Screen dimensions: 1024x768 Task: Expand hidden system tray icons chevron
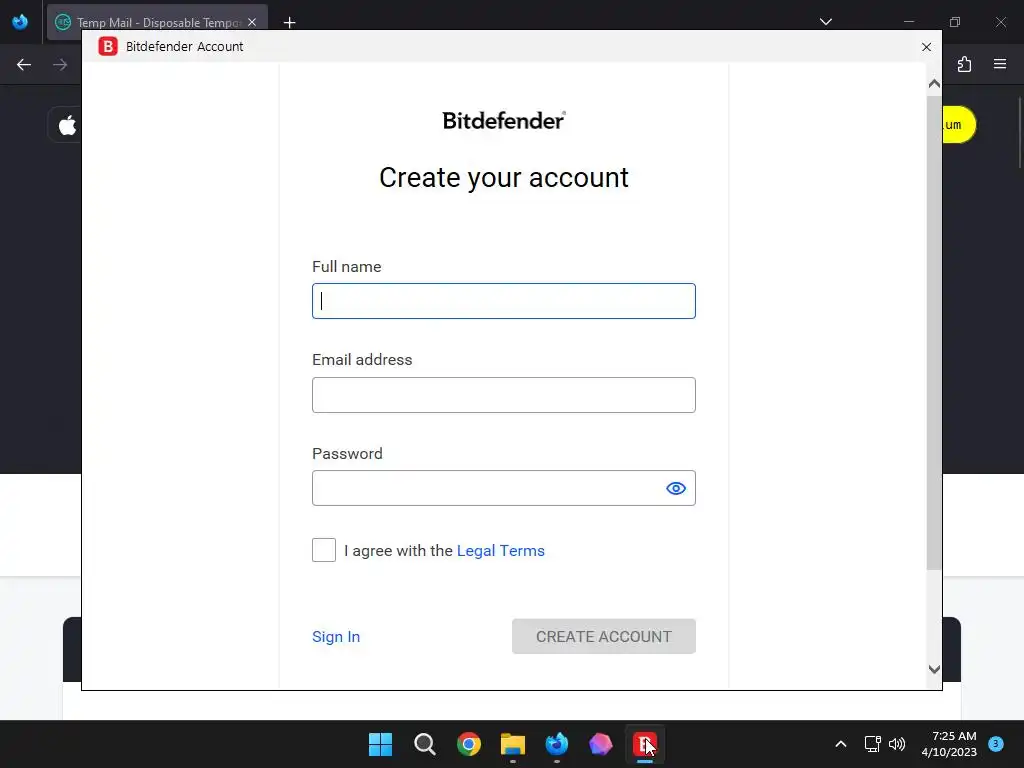pyautogui.click(x=840, y=744)
